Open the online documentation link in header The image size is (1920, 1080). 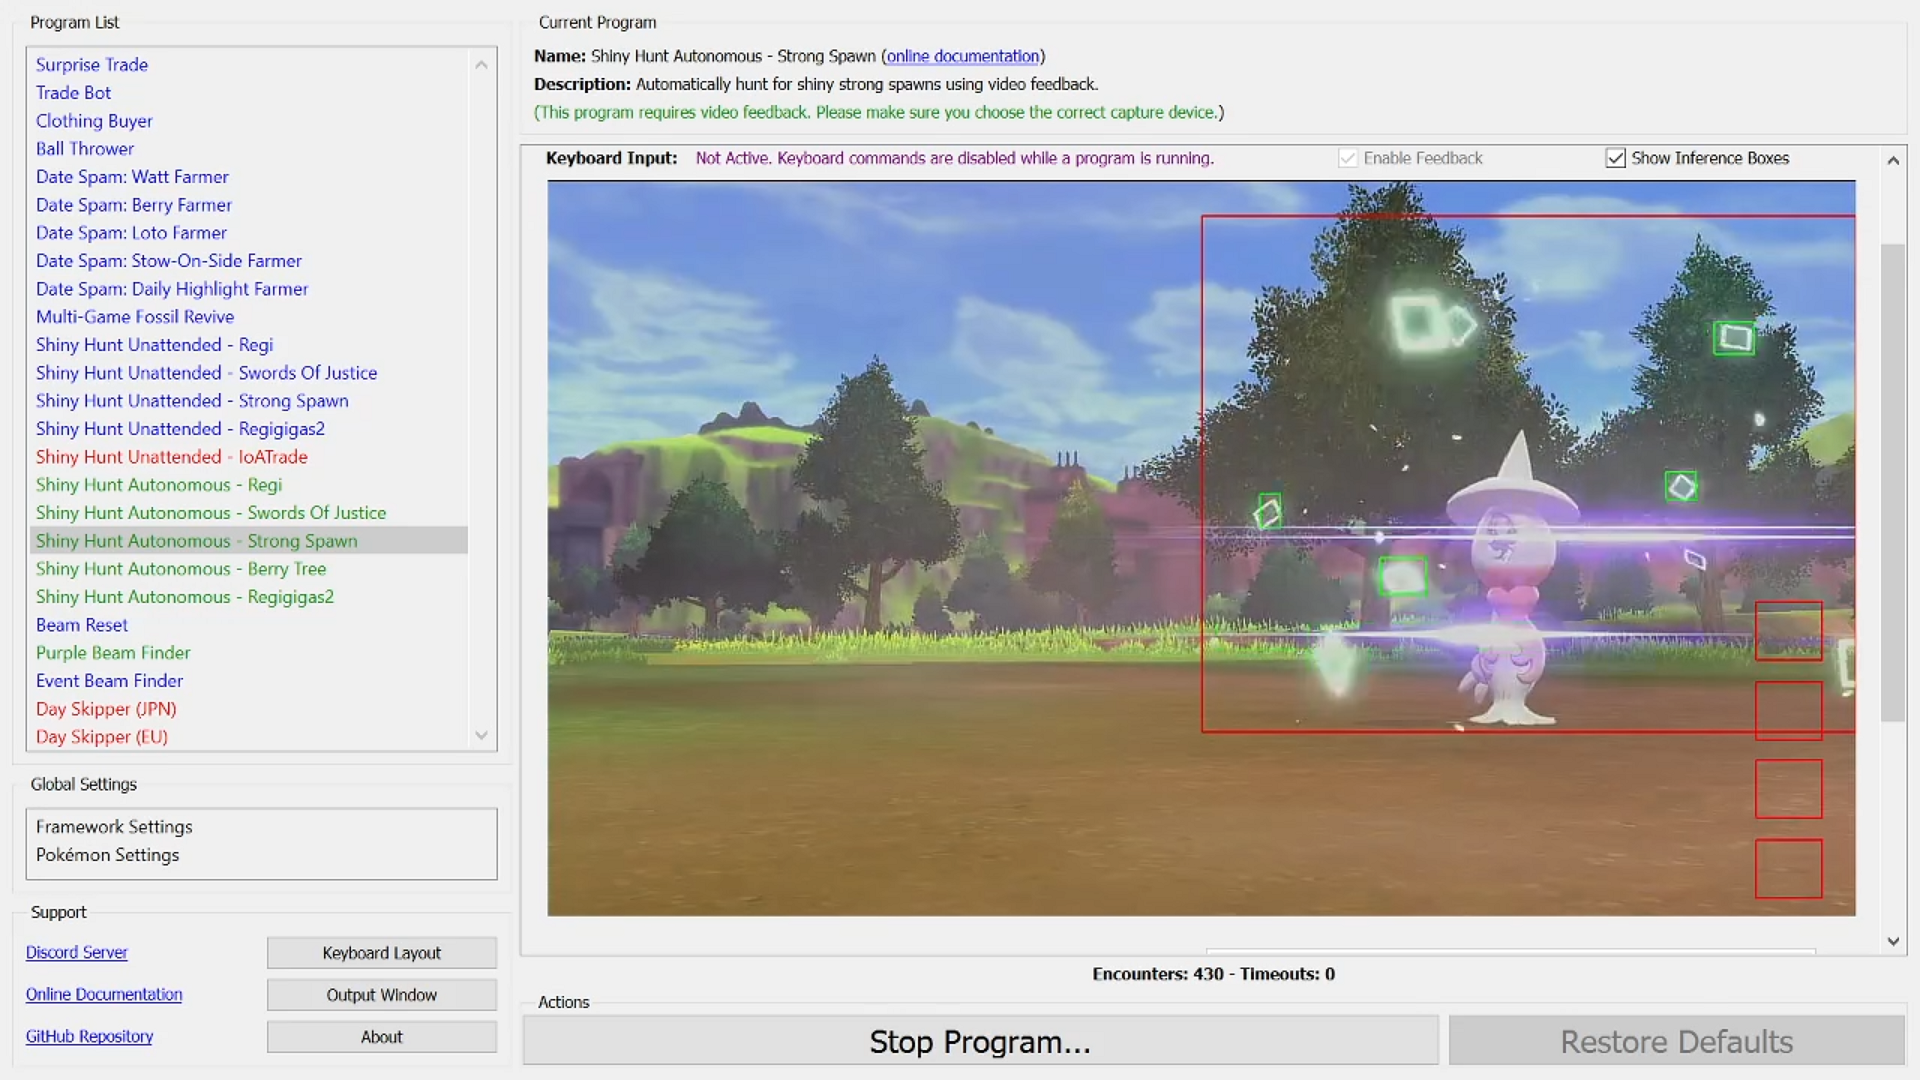tap(962, 56)
